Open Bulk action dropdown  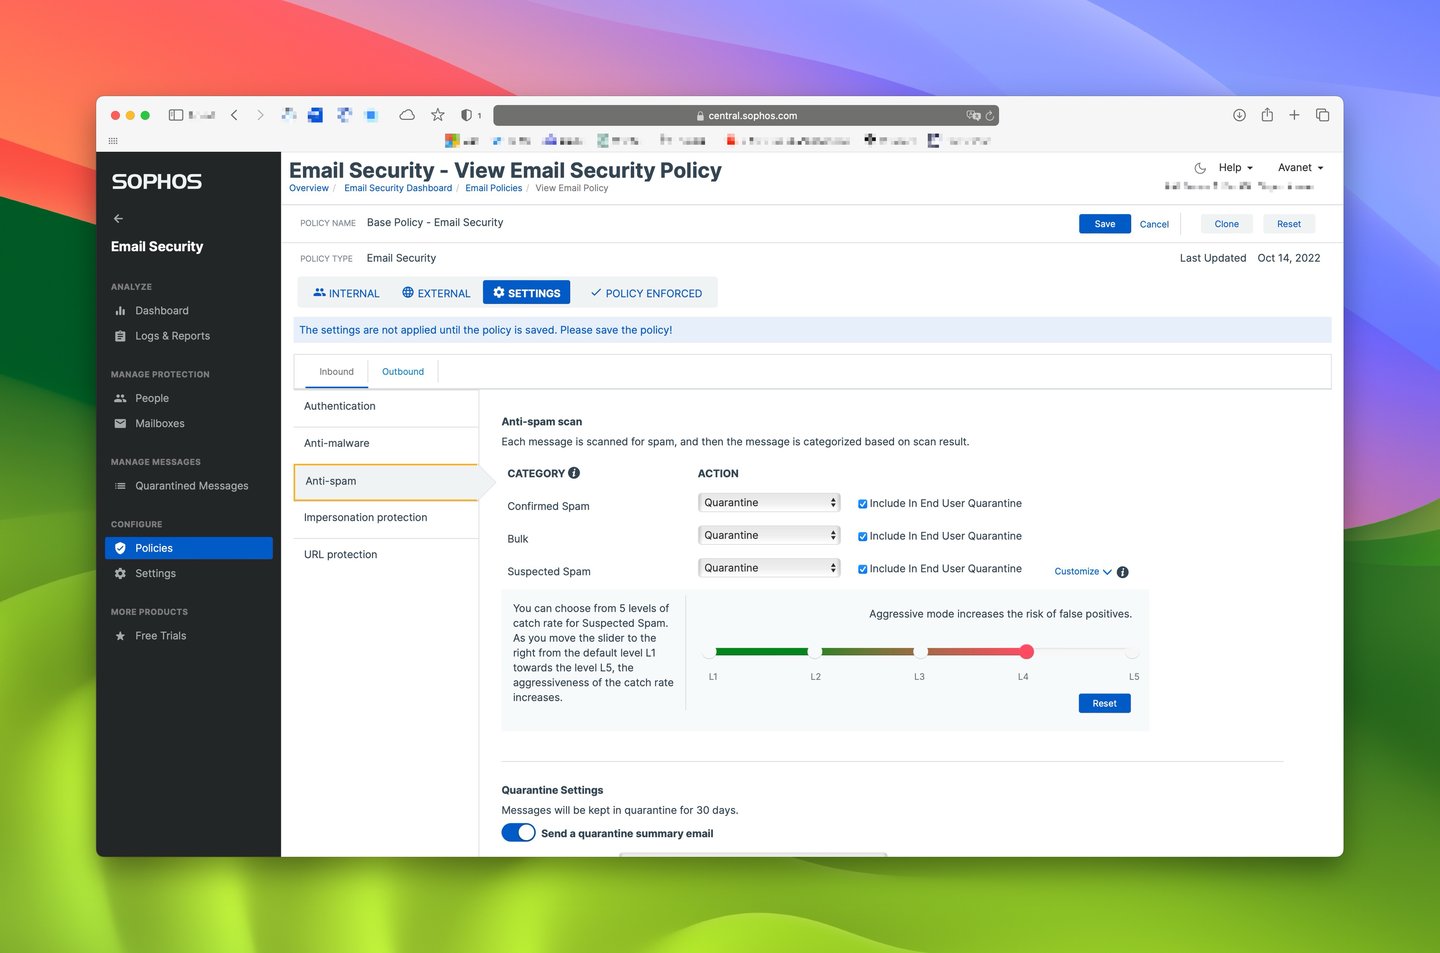769,535
